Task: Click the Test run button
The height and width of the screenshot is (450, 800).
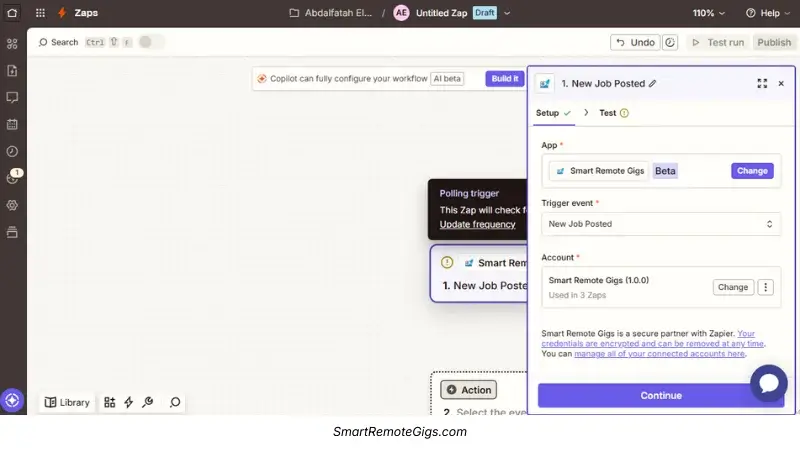Action: point(718,43)
